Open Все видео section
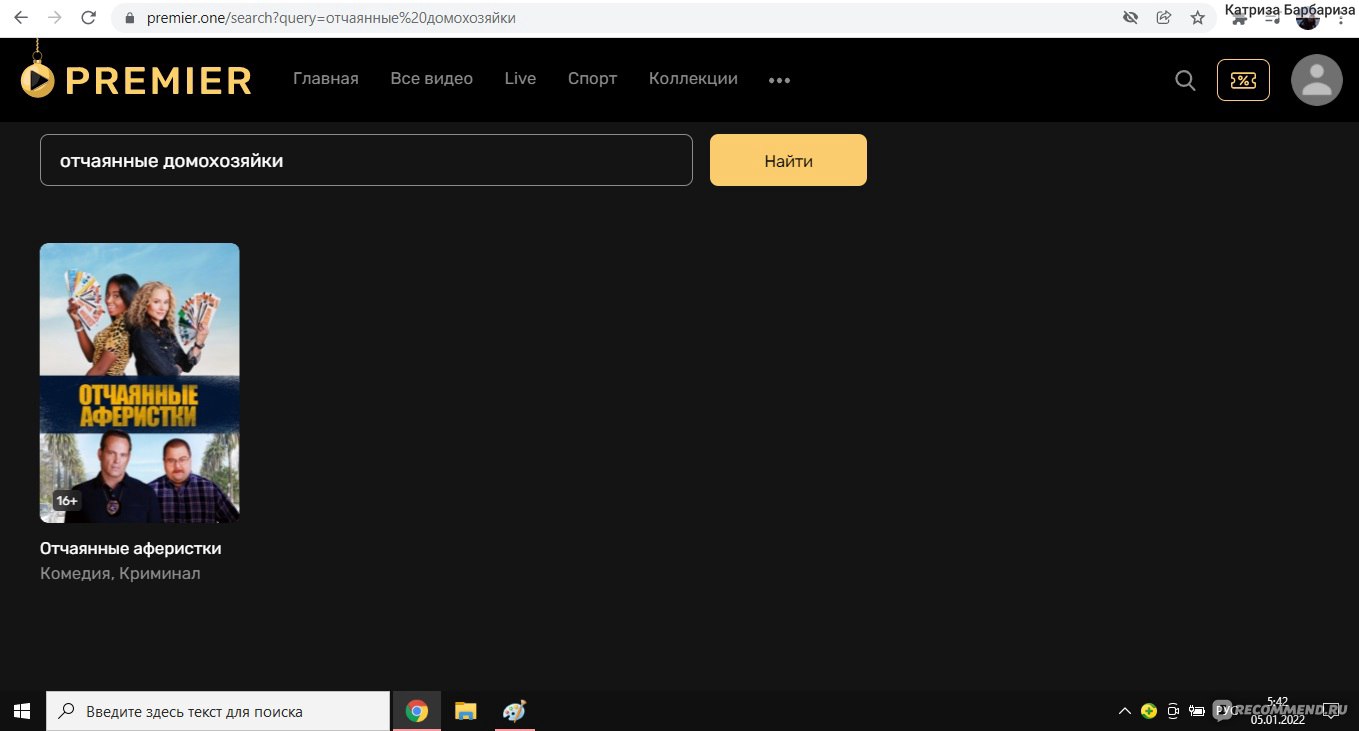This screenshot has width=1359, height=731. (432, 79)
